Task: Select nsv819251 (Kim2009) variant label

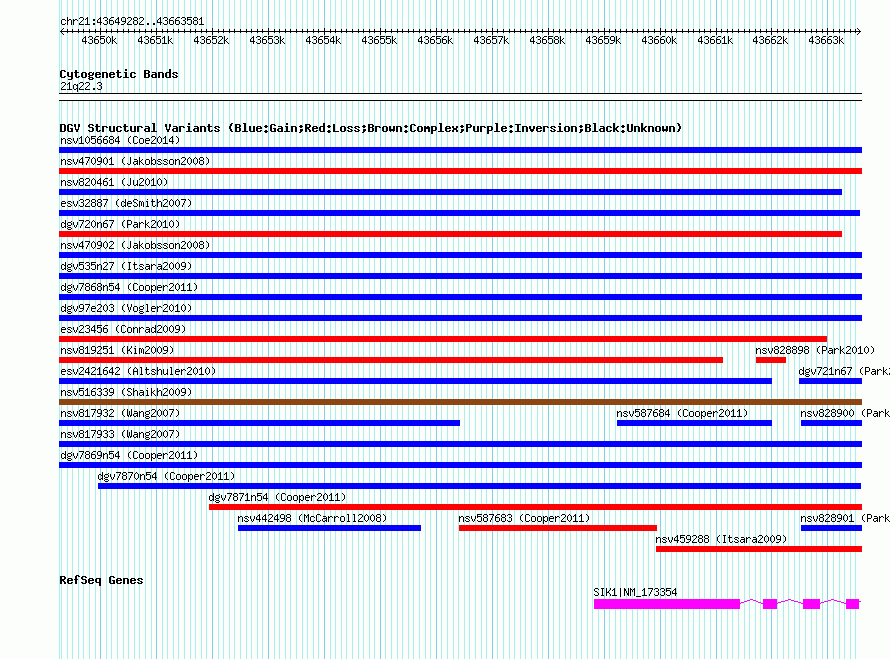Action: 117,350
